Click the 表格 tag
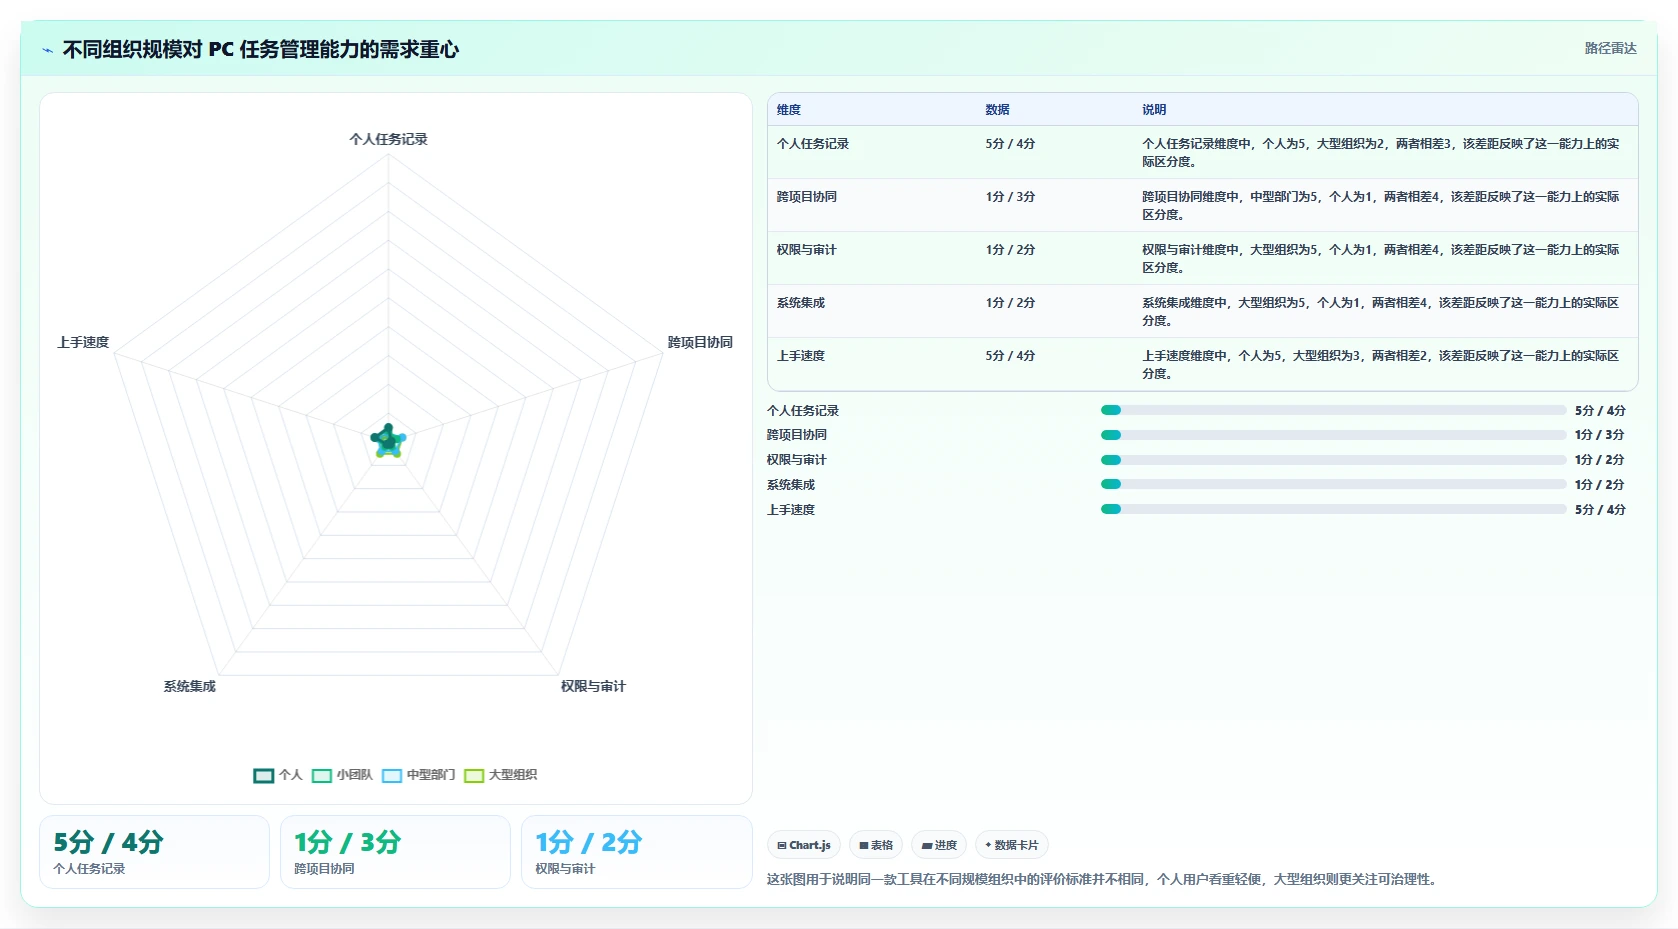 (x=876, y=845)
